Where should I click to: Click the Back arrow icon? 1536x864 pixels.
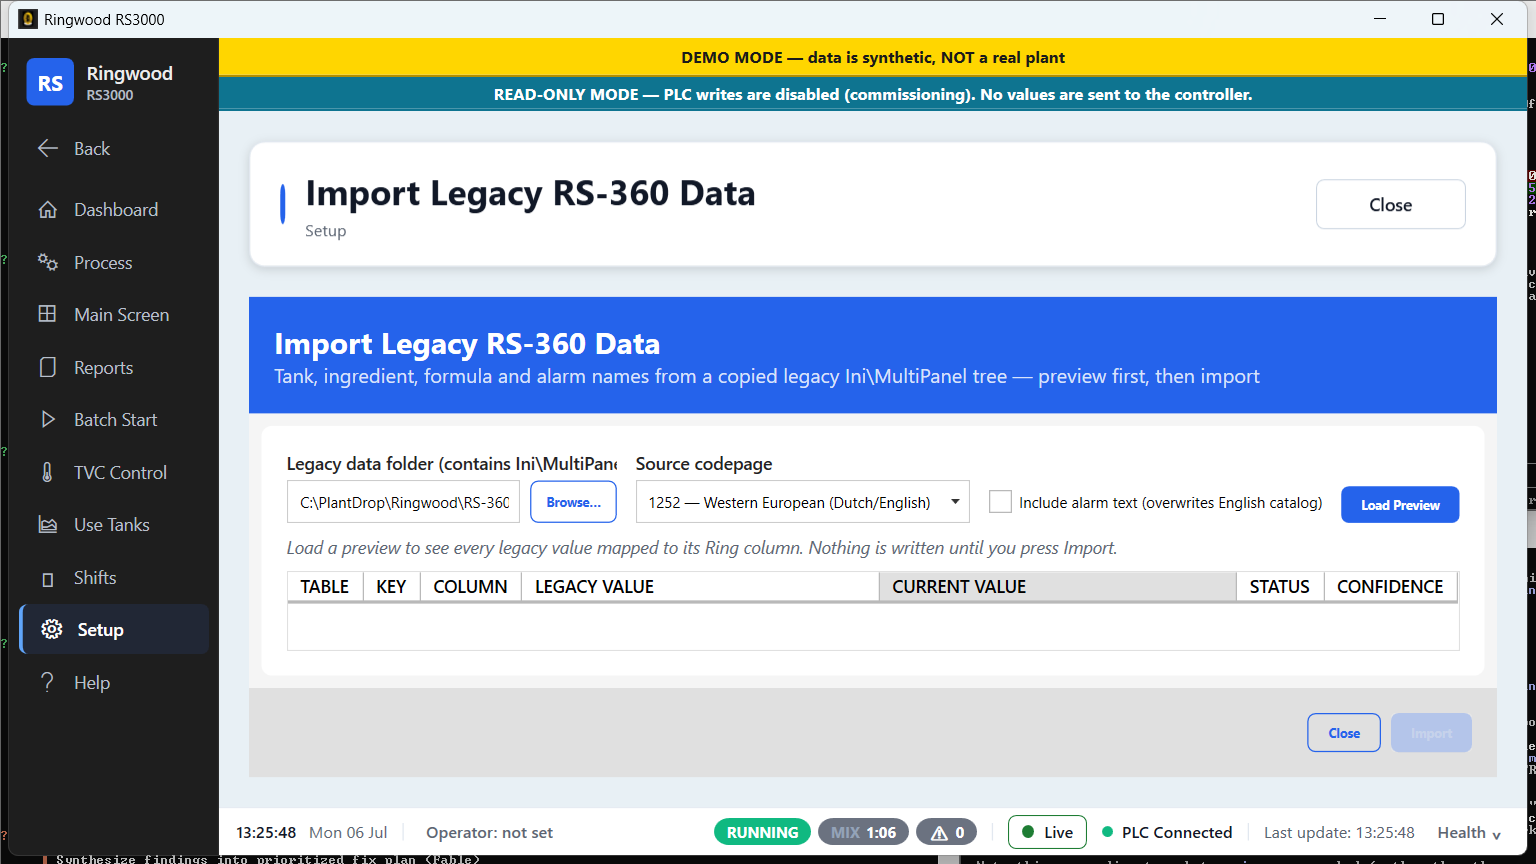[x=47, y=149]
